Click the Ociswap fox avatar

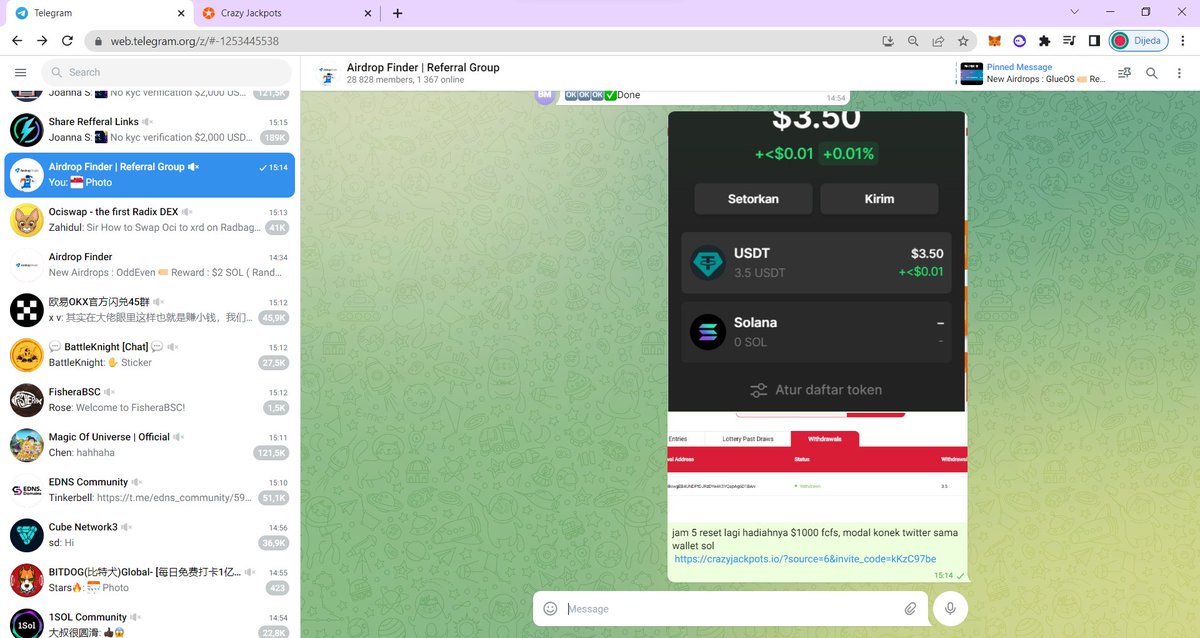pos(27,220)
